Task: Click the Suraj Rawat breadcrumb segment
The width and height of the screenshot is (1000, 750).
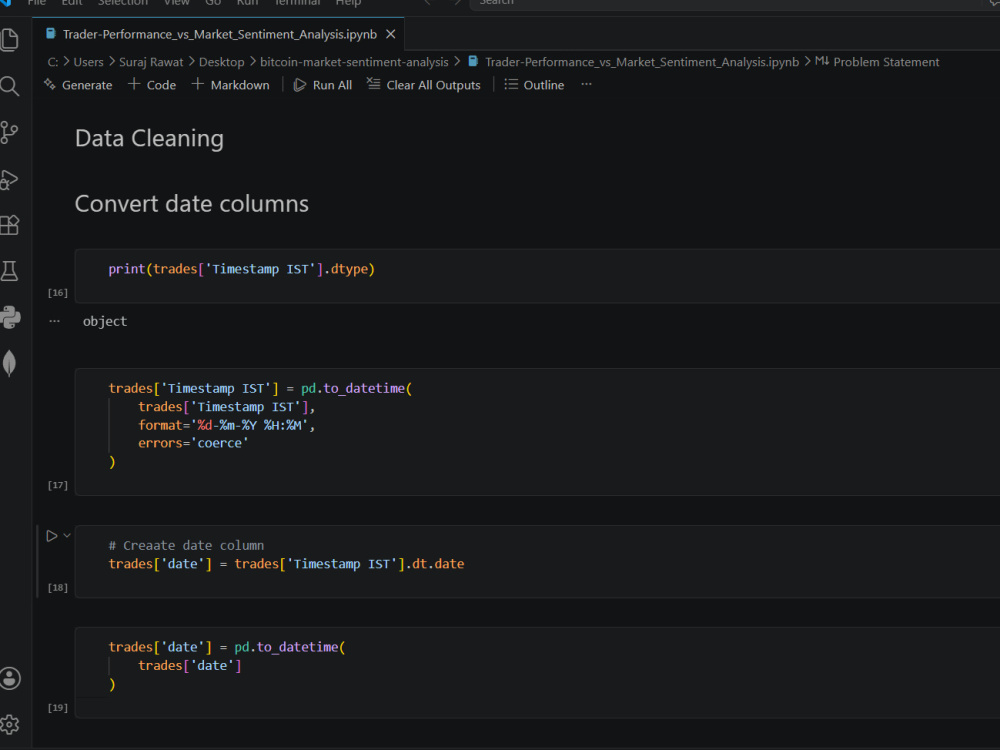Action: pos(151,62)
